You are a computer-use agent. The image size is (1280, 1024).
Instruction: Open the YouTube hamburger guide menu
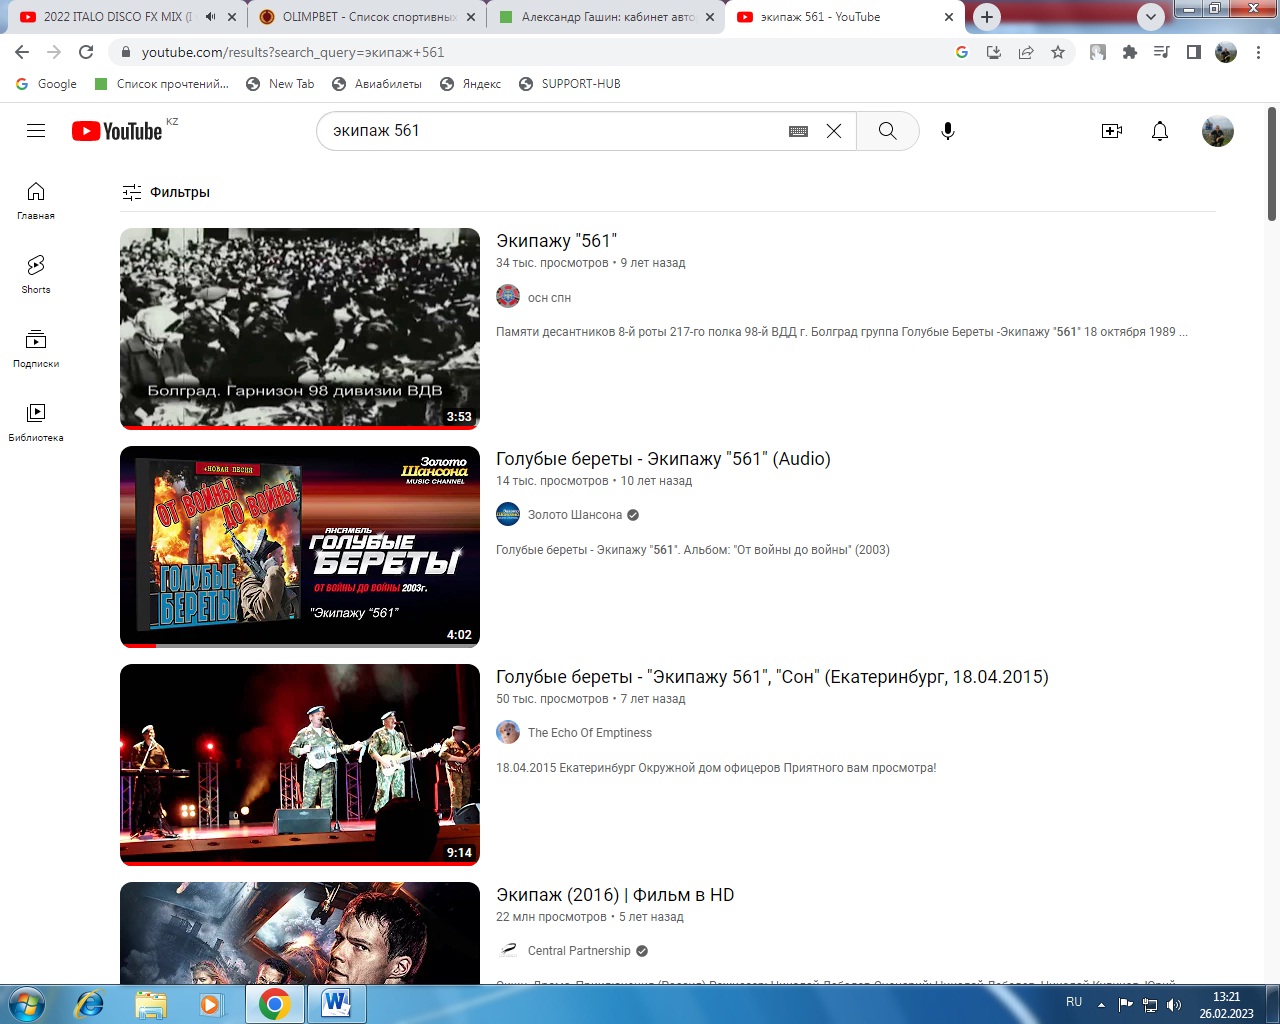click(x=36, y=131)
